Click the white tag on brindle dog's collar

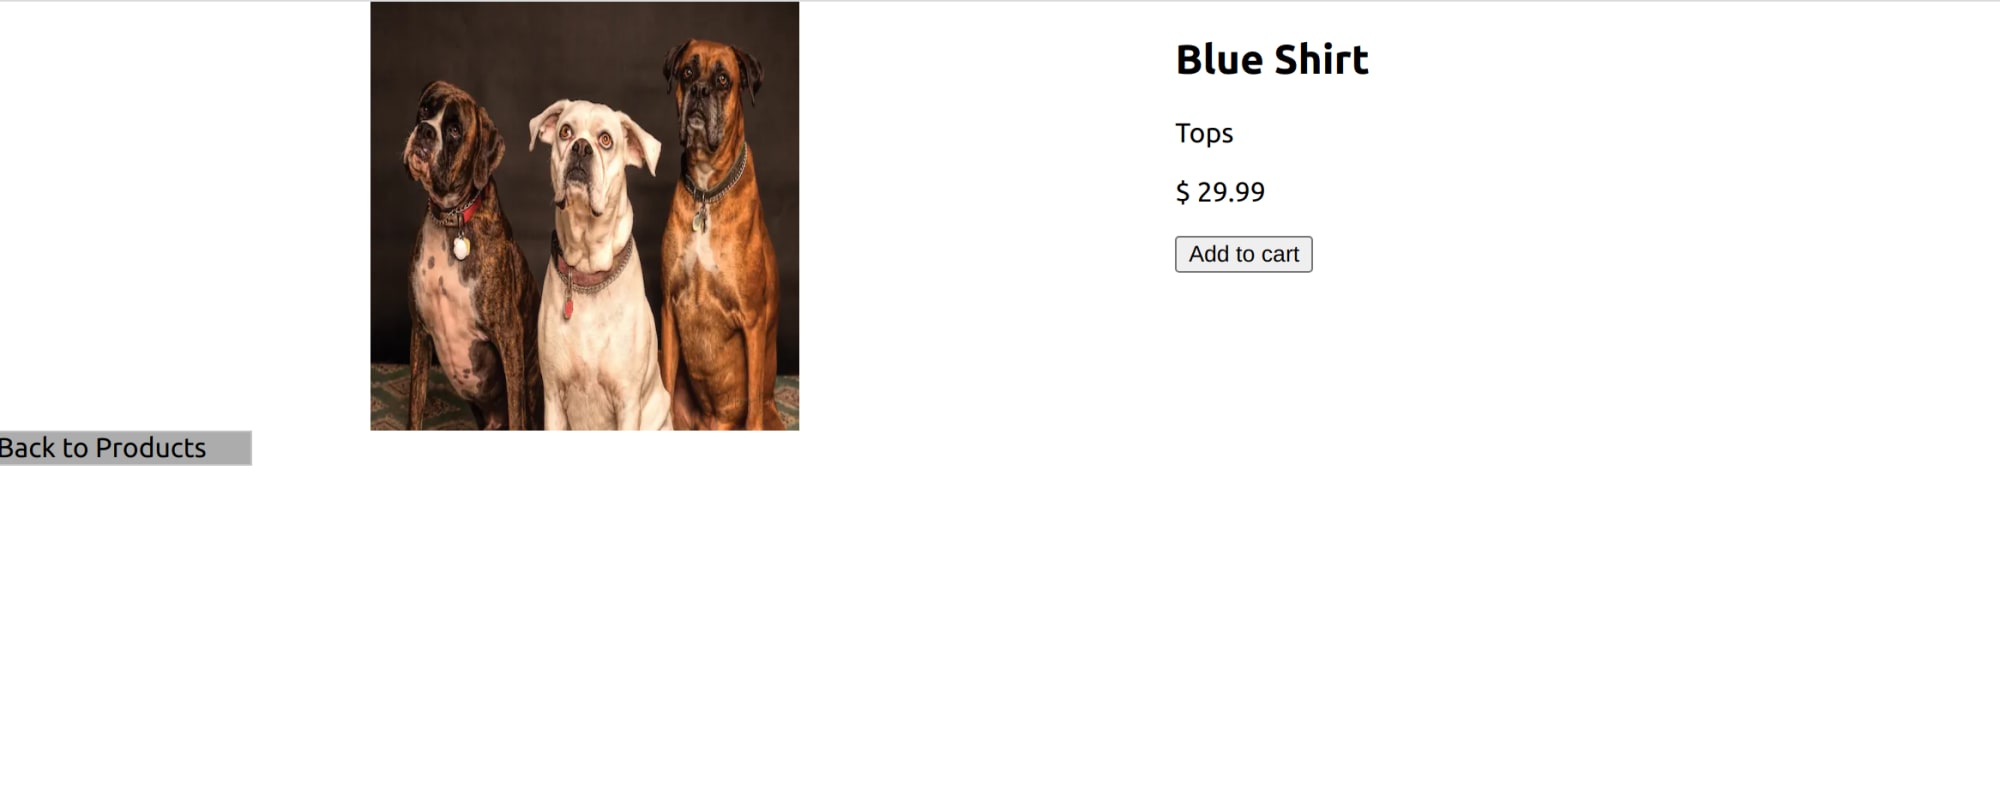pos(461,247)
